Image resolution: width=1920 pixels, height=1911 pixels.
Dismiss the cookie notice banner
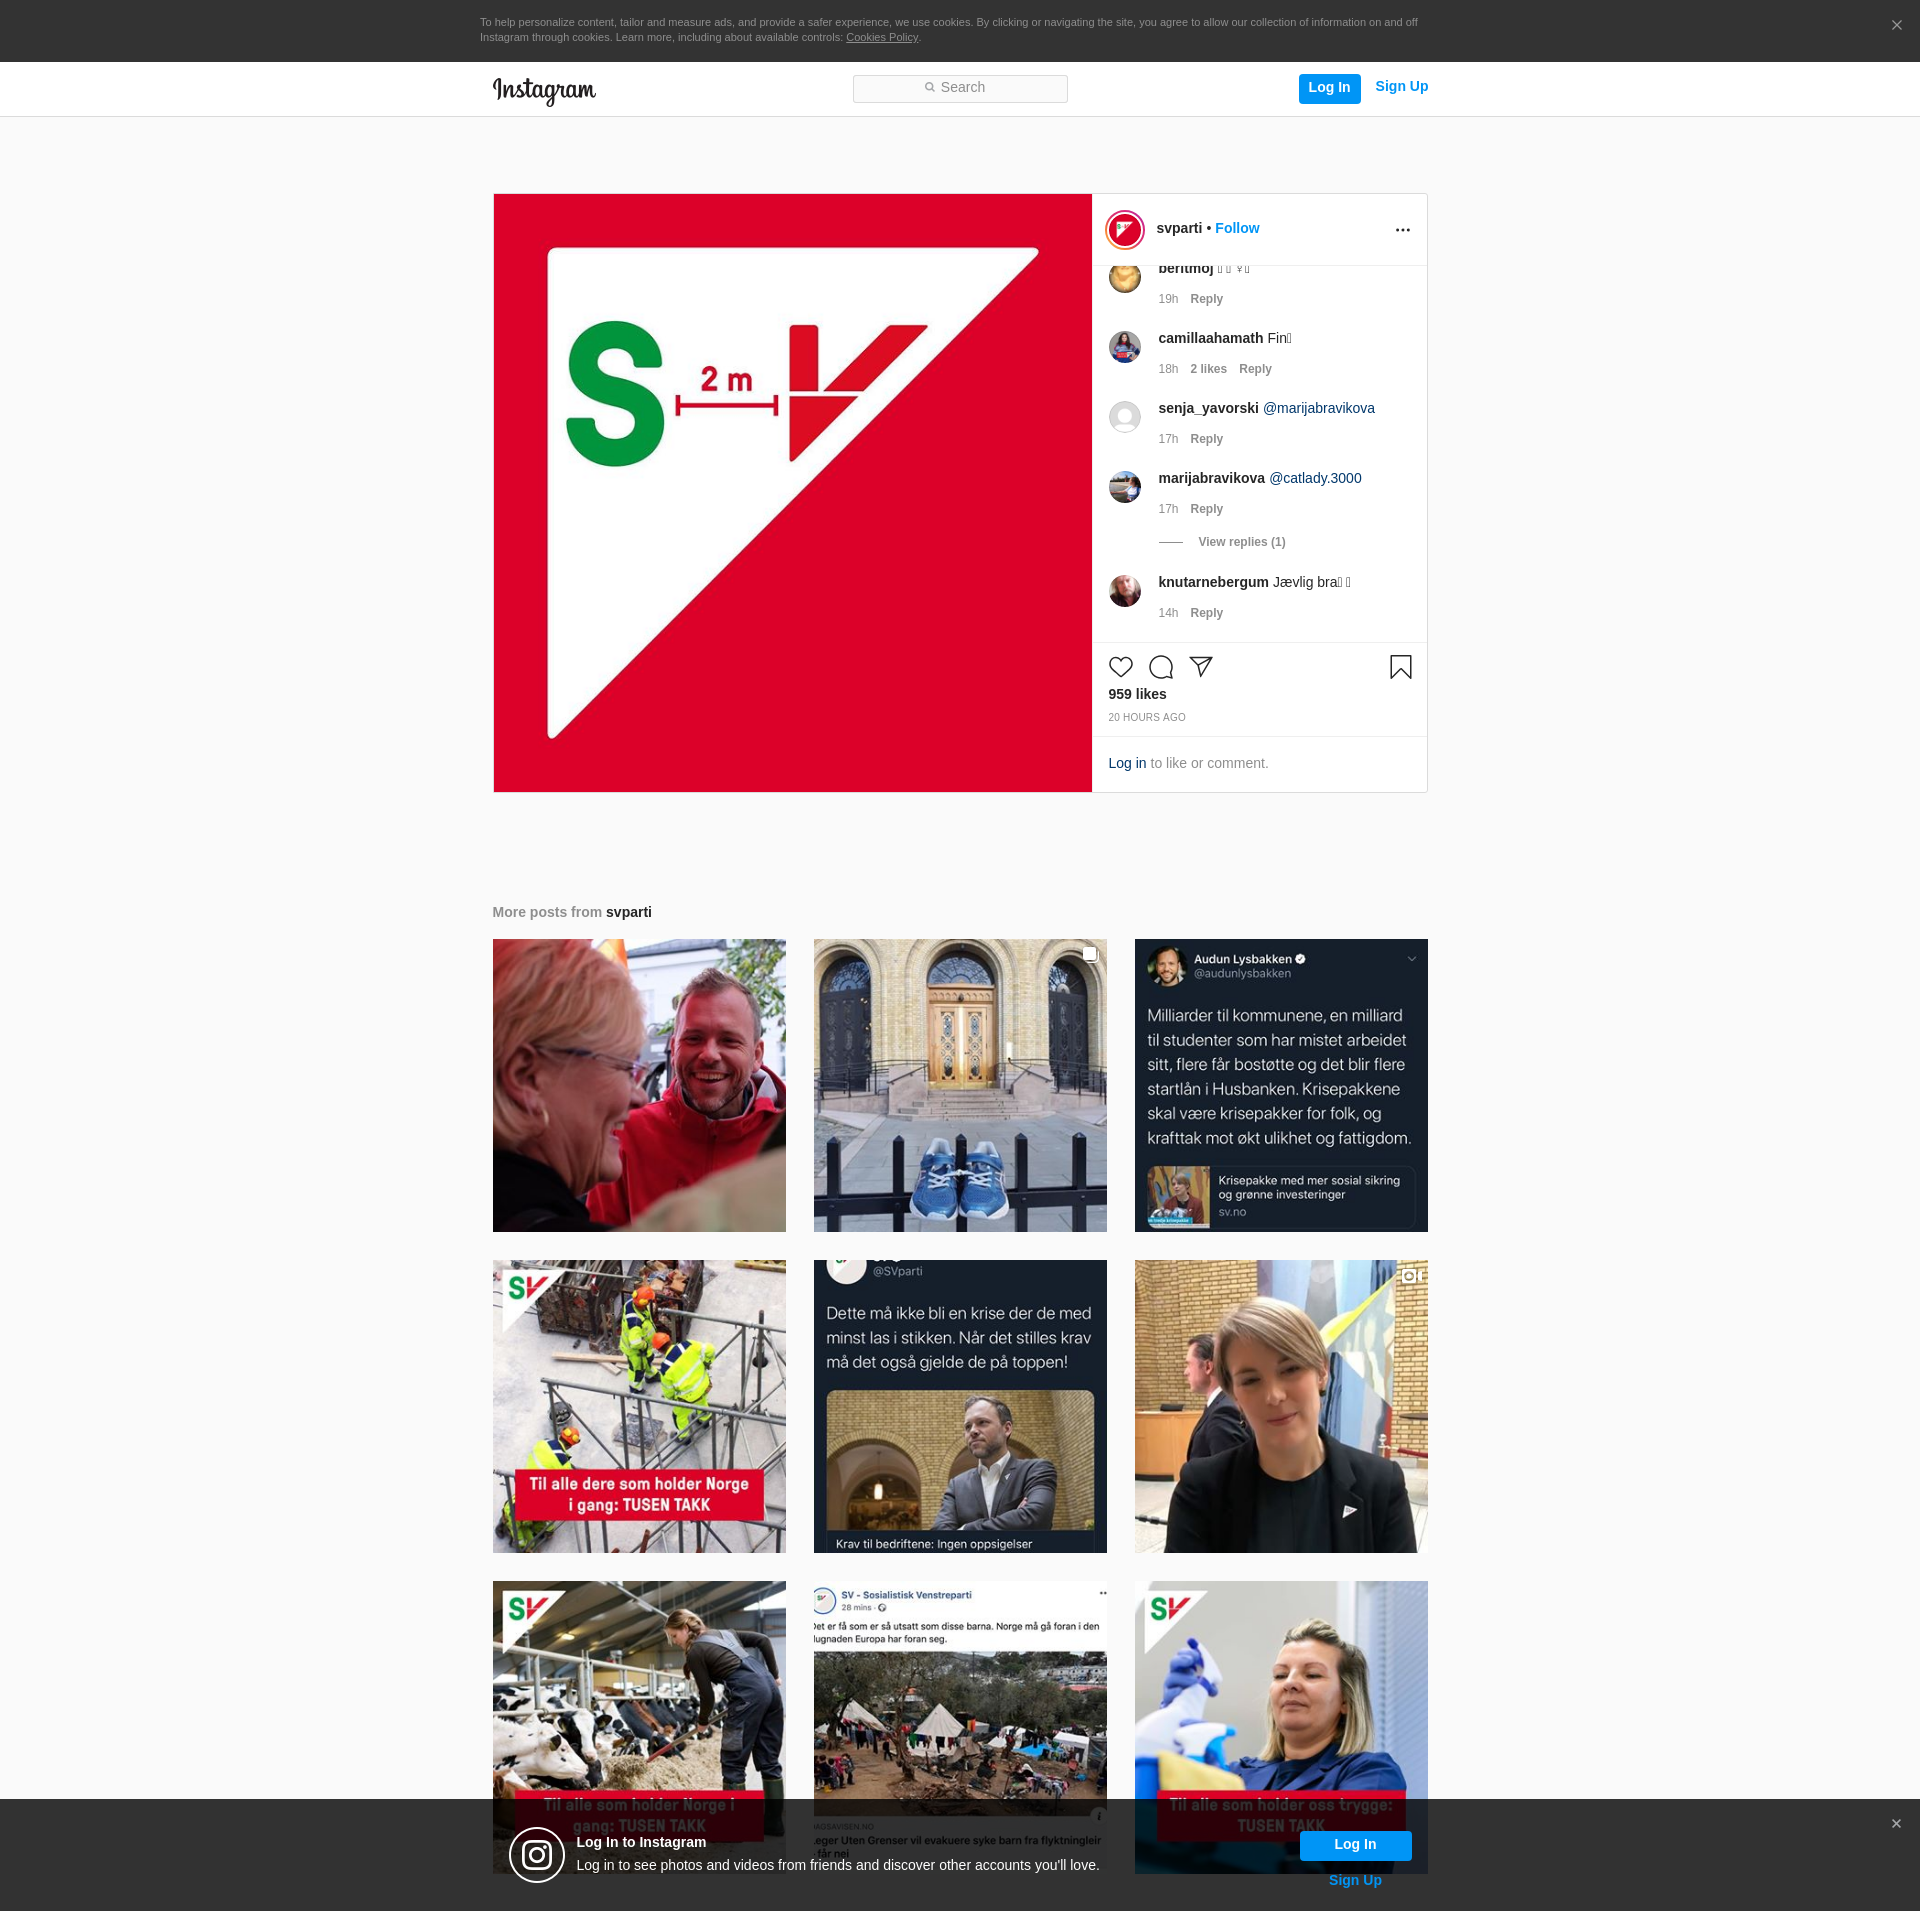pyautogui.click(x=1896, y=26)
